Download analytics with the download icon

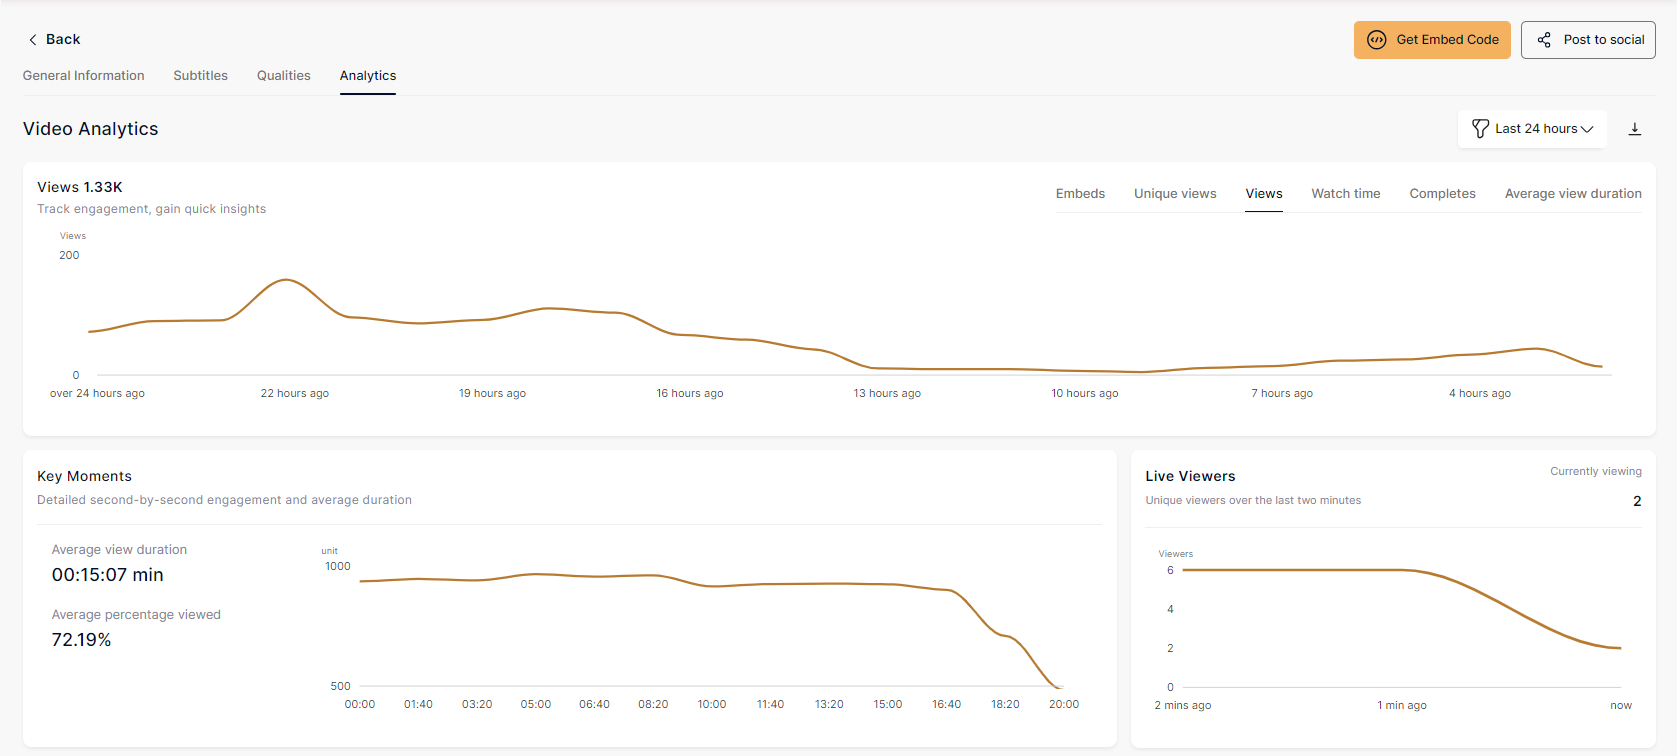pyautogui.click(x=1635, y=129)
